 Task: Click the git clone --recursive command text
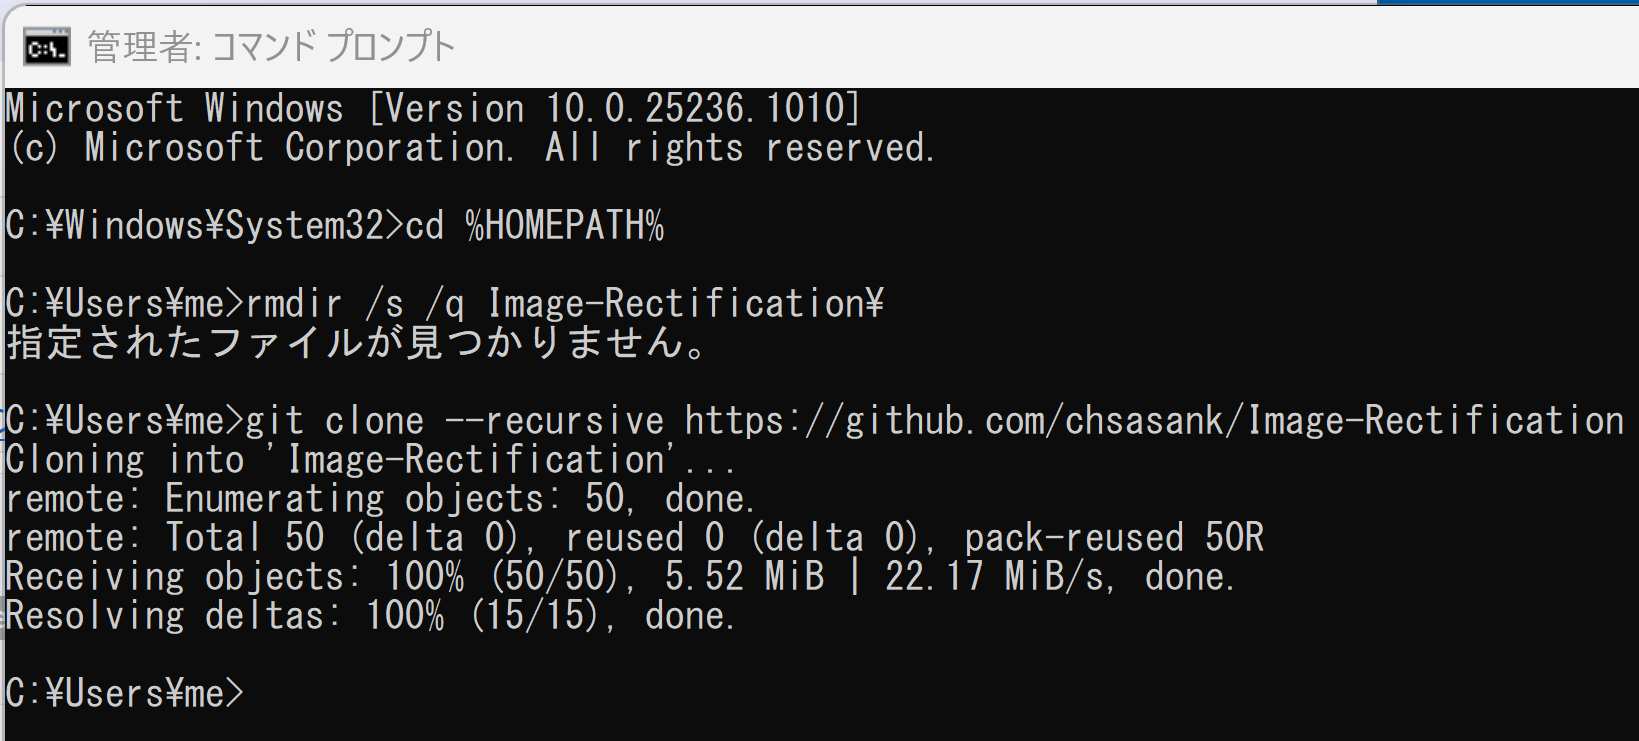[x=455, y=420]
